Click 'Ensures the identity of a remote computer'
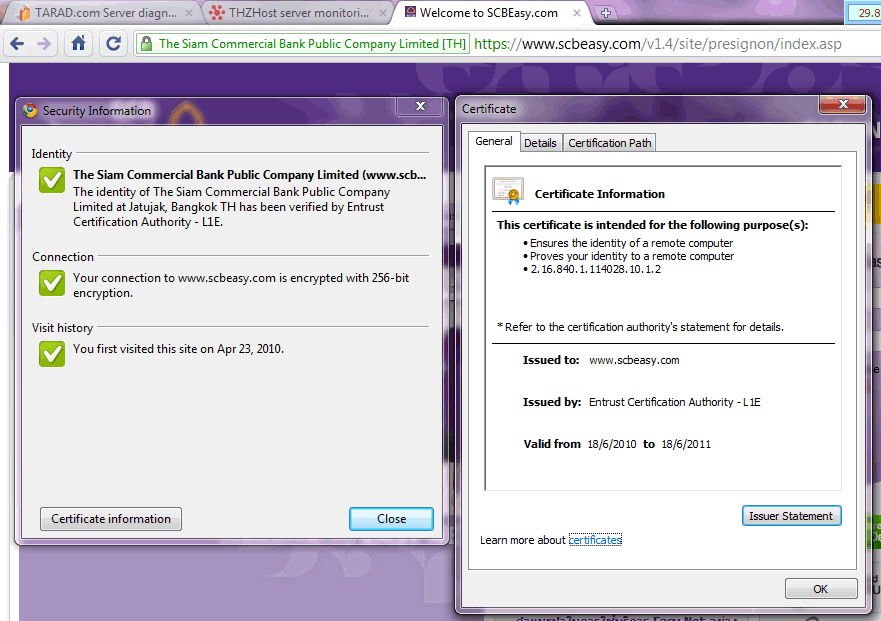This screenshot has height=621, width=881. [631, 243]
